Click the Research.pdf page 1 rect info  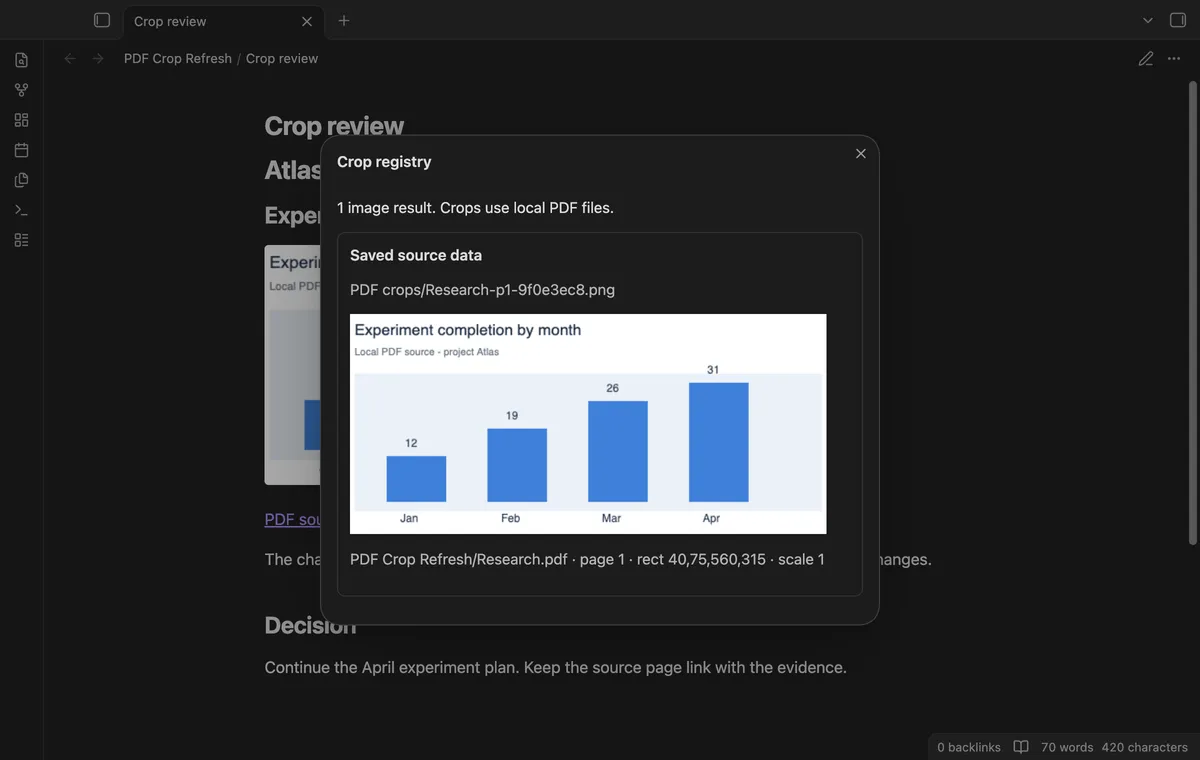coord(587,559)
